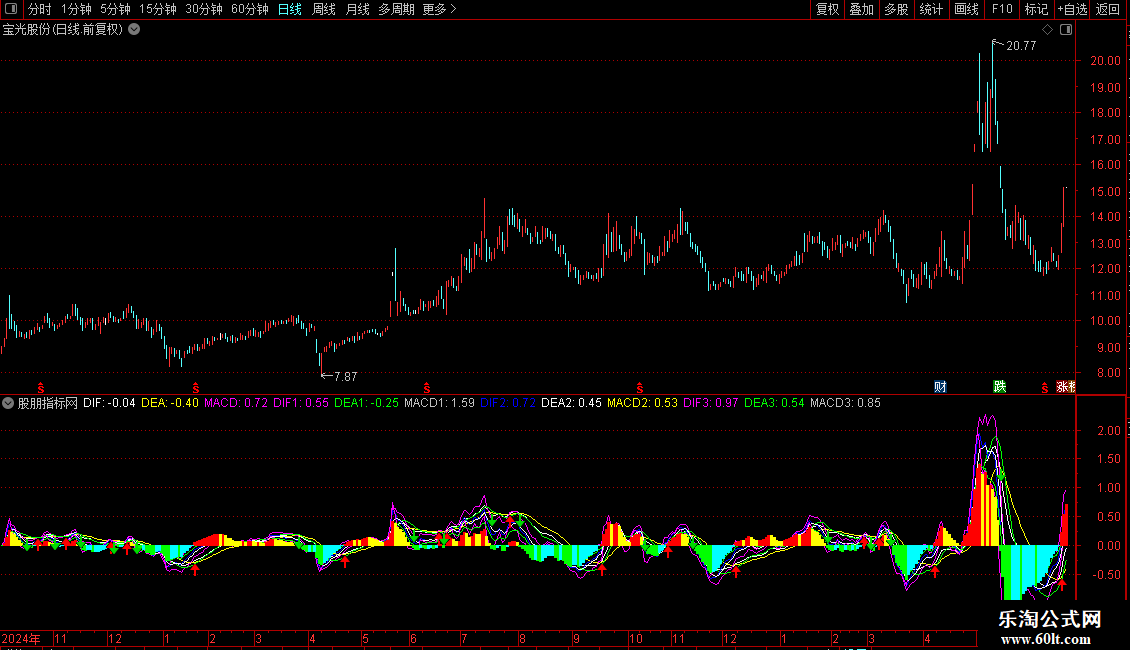Click the MACD2: 0.53 value
Image resolution: width=1130 pixels, height=650 pixels.
(x=642, y=403)
